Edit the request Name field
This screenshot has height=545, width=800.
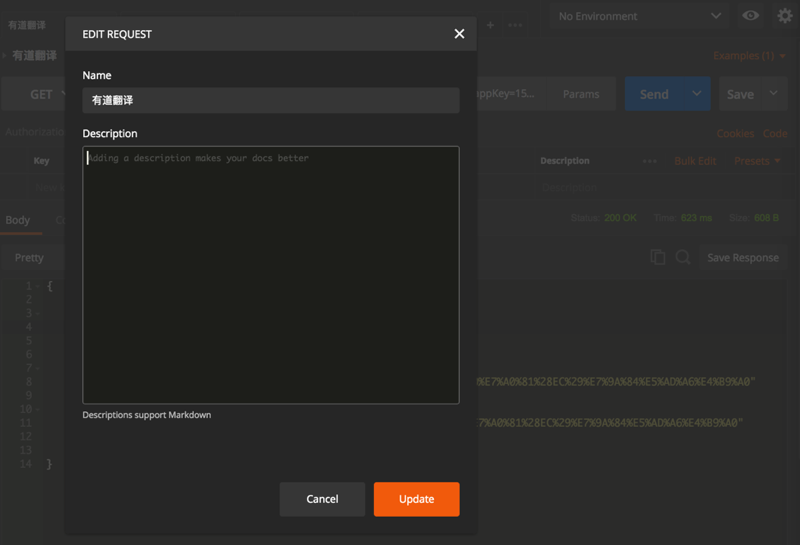(x=271, y=100)
